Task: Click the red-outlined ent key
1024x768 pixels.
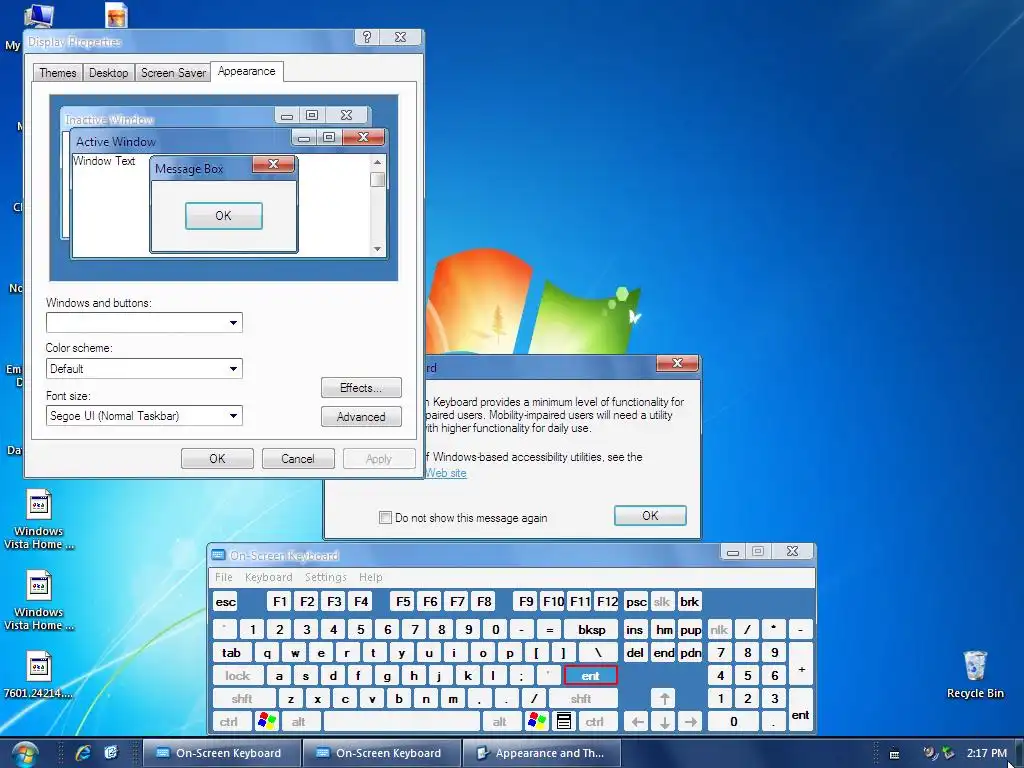Action: [590, 675]
